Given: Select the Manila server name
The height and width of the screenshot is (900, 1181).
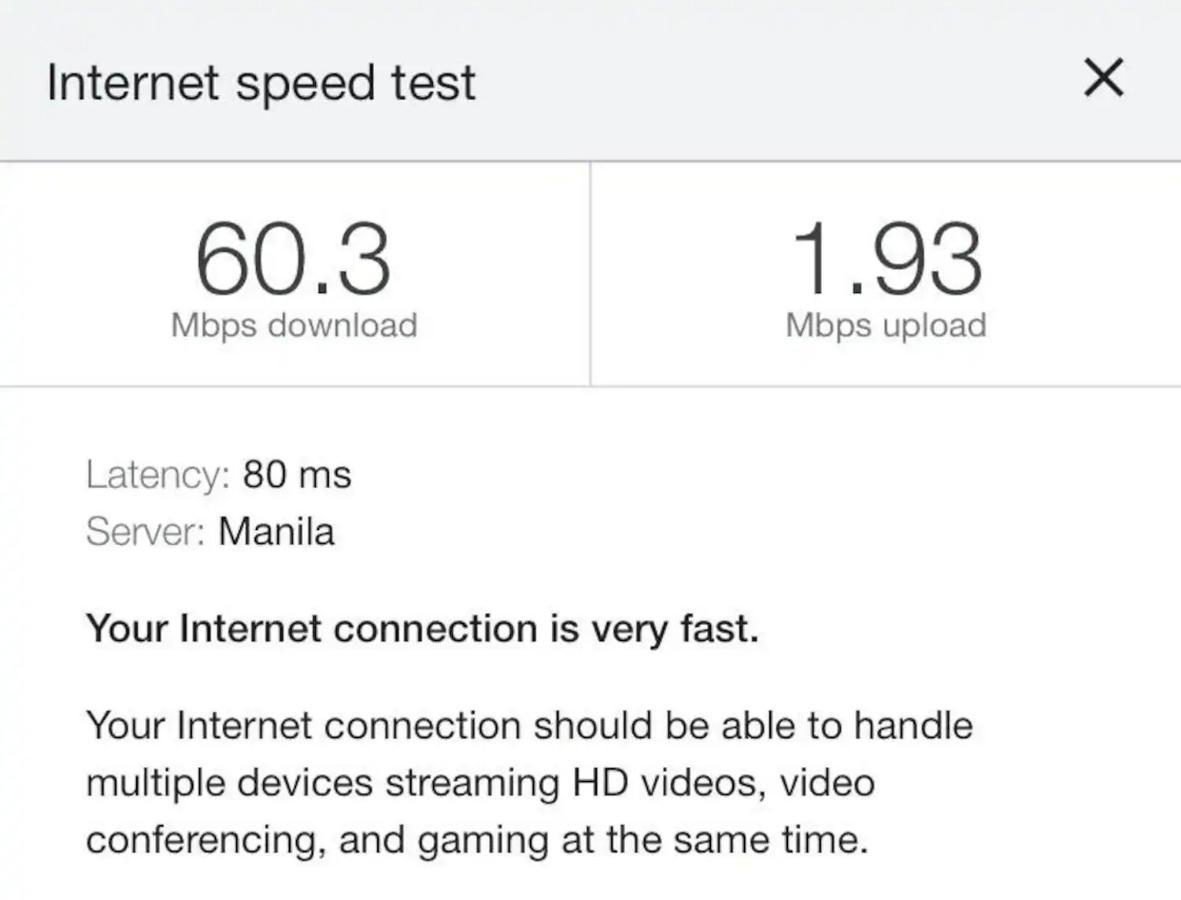Looking at the screenshot, I should click(x=276, y=531).
